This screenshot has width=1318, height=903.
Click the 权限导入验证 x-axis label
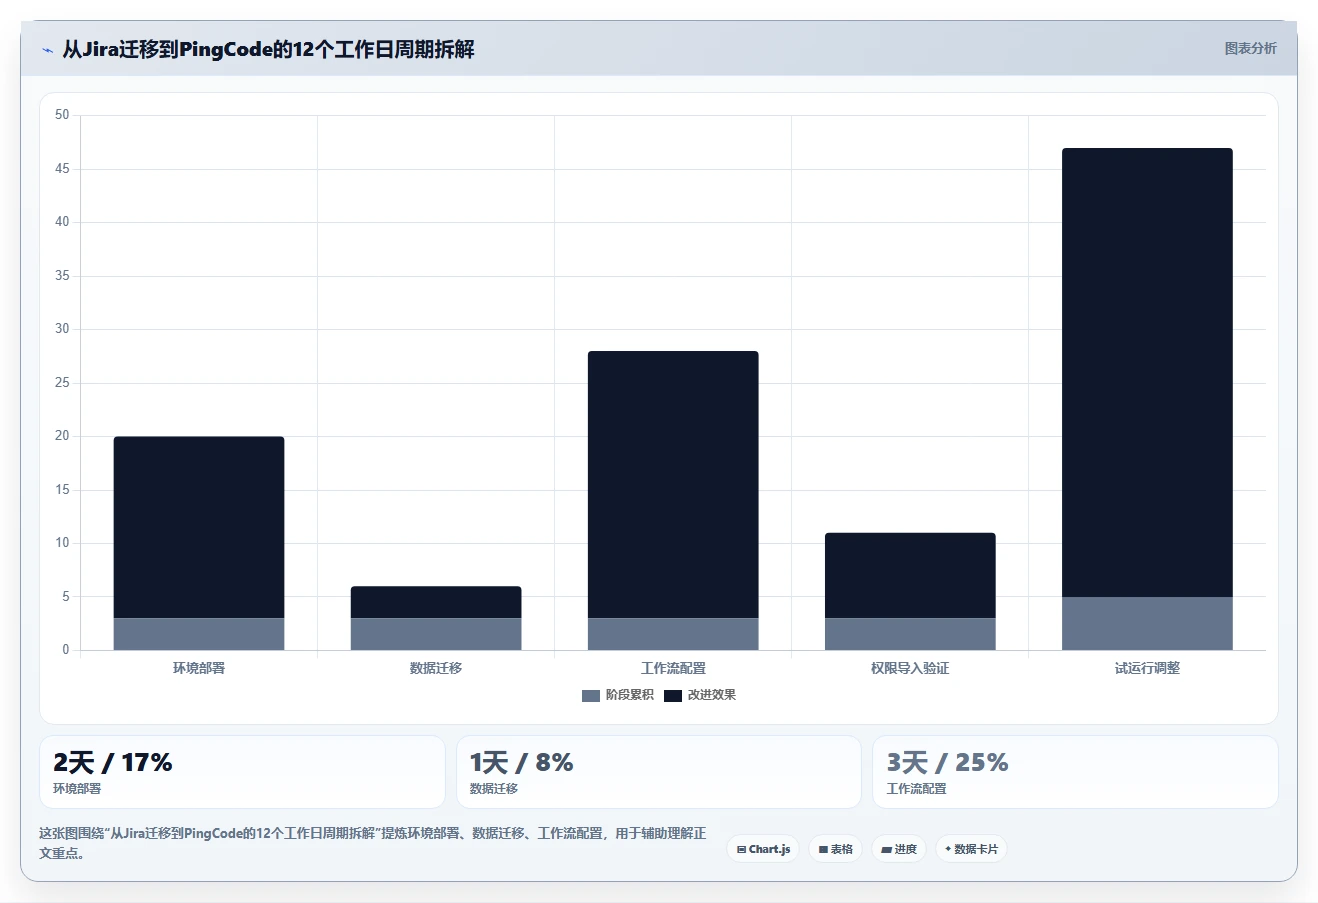coord(910,668)
